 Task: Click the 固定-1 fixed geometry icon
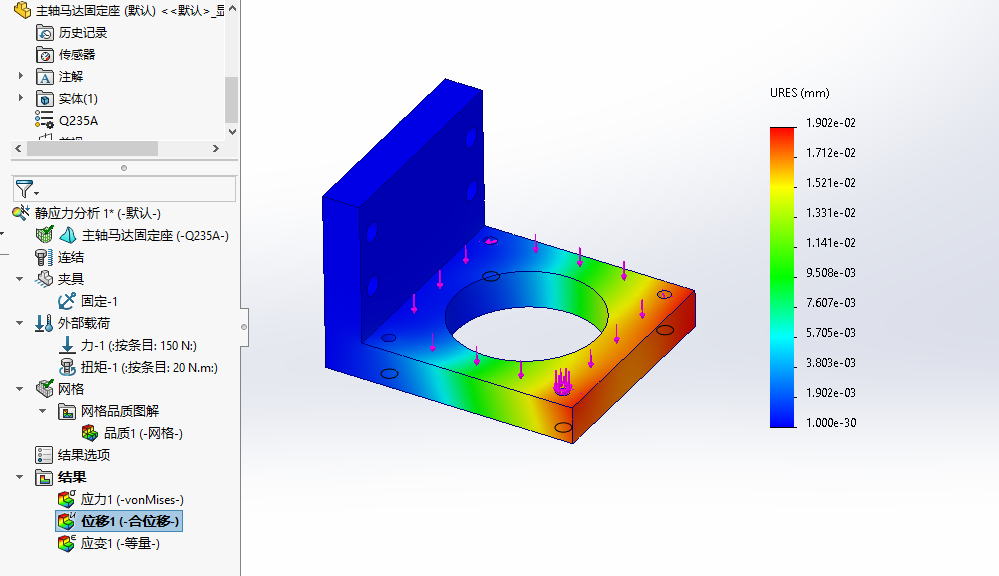66,301
